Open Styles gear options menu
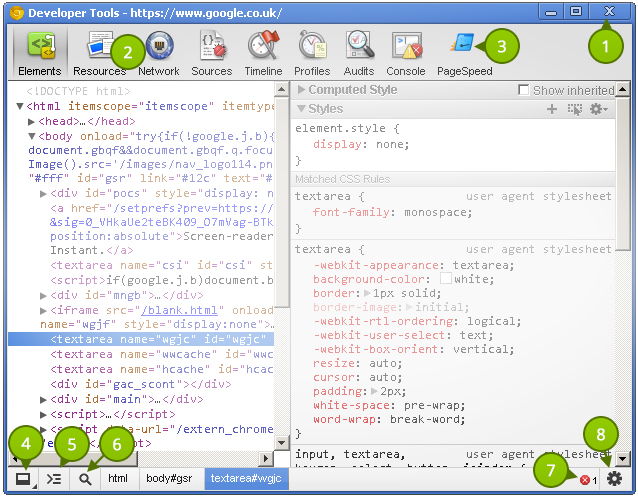Viewport: 638px width, 497px height. tap(599, 109)
